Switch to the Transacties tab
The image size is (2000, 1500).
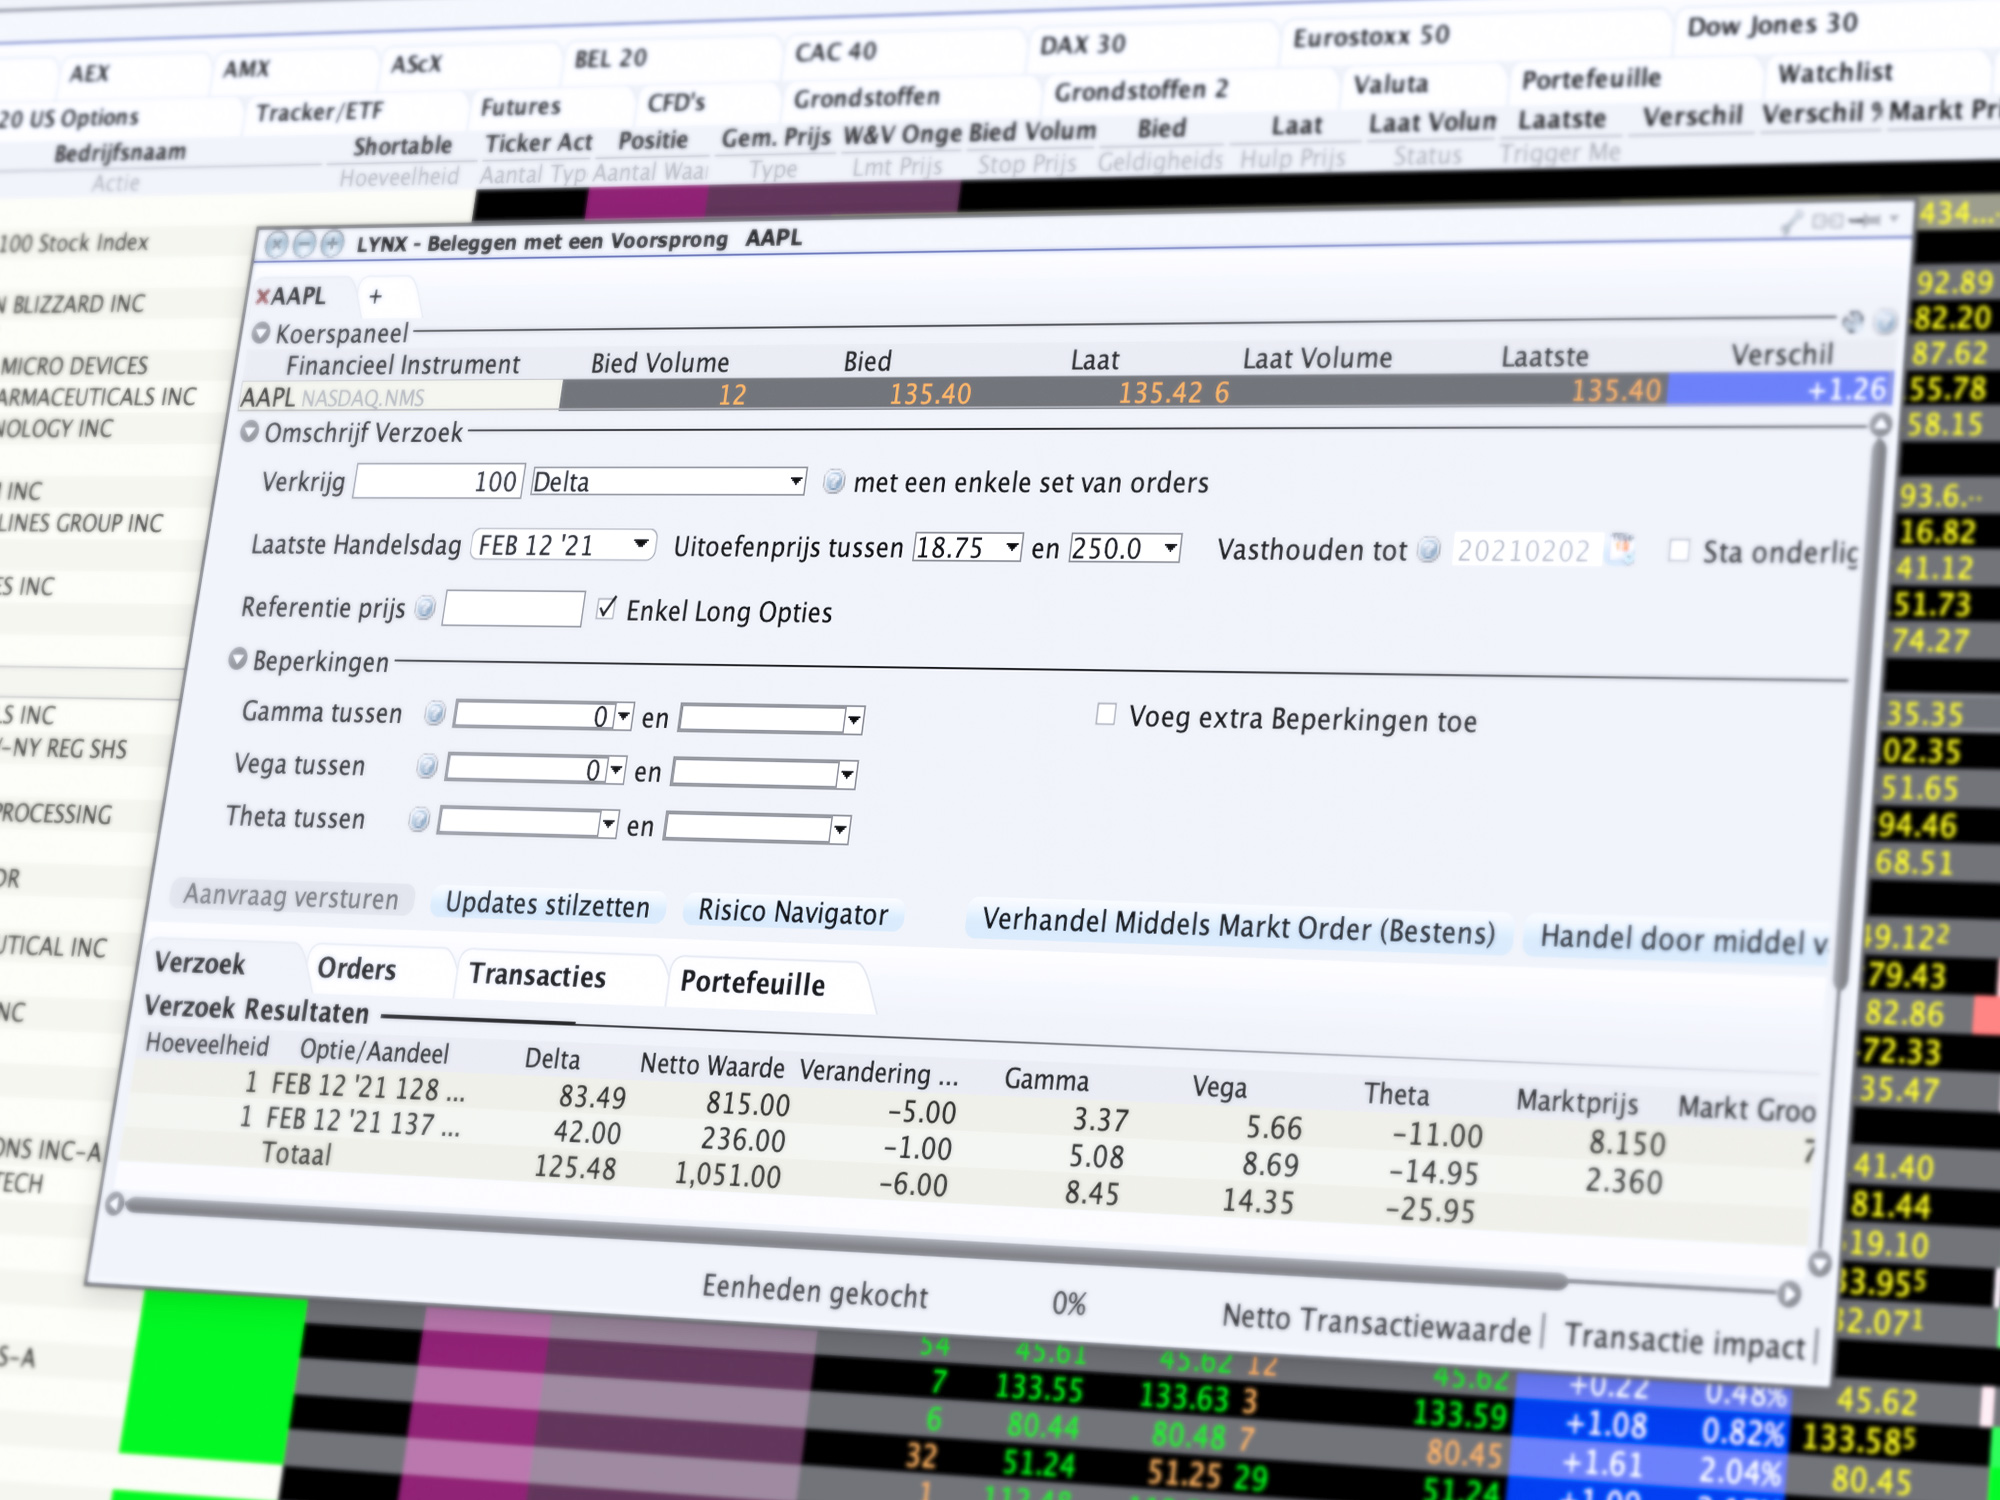point(538,976)
